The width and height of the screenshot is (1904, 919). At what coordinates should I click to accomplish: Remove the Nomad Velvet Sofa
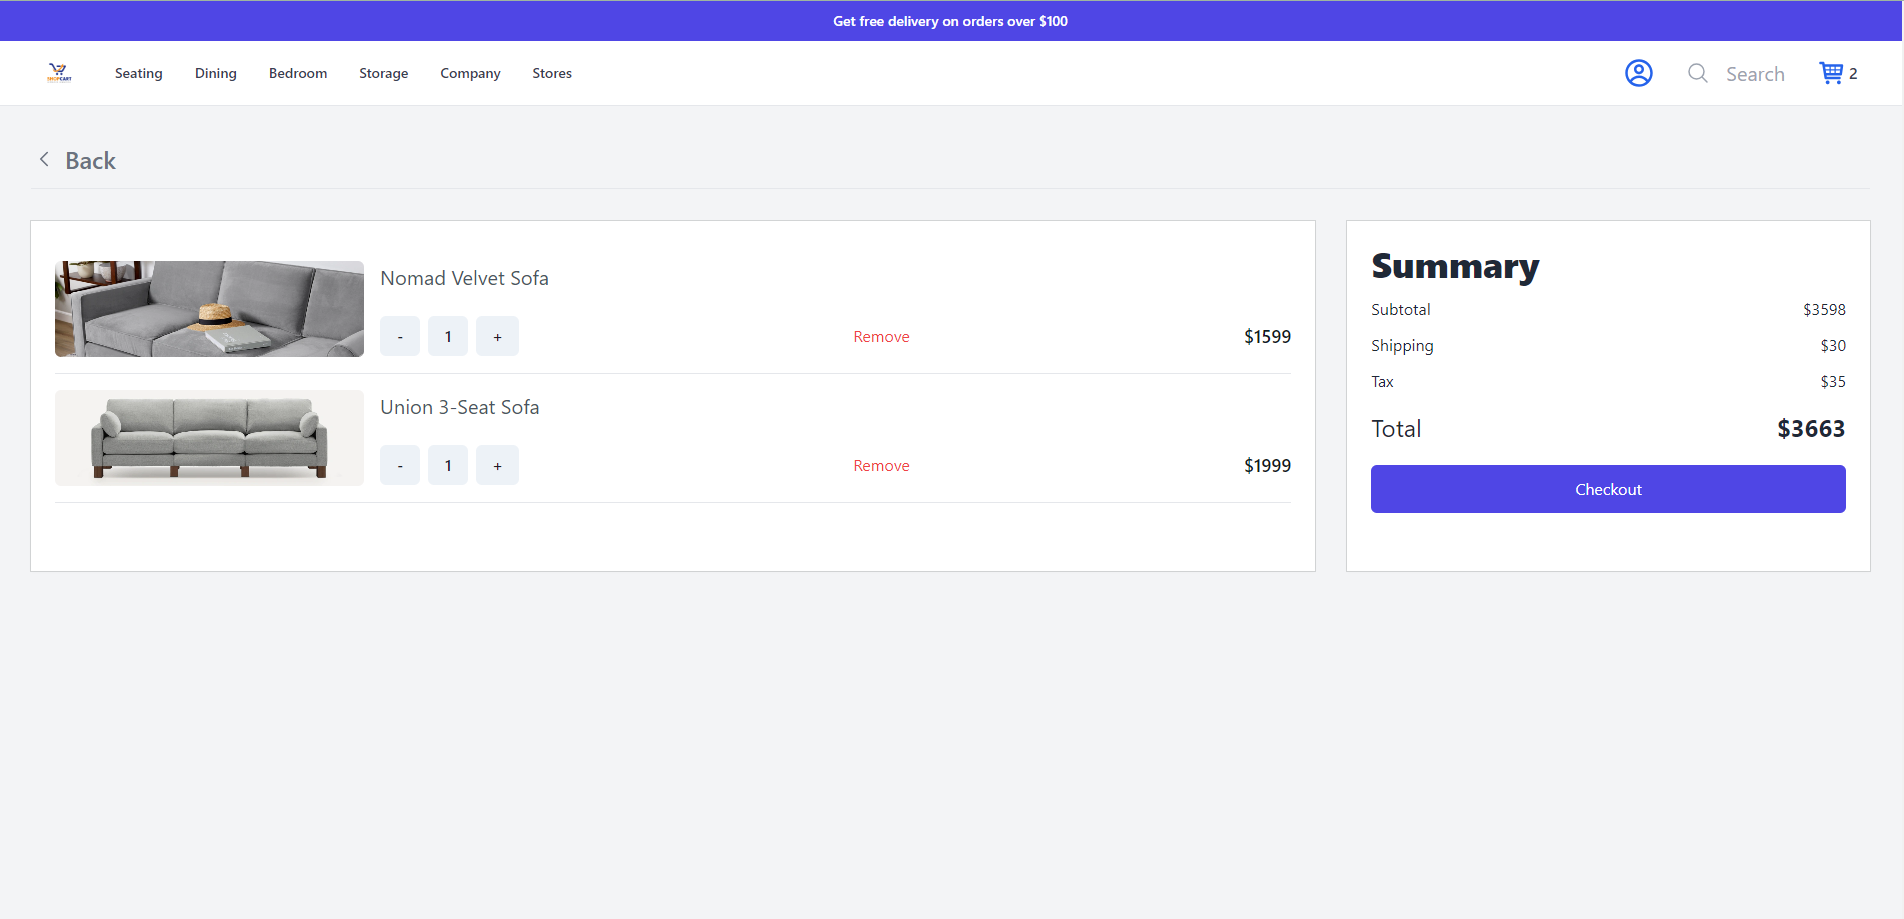point(881,336)
